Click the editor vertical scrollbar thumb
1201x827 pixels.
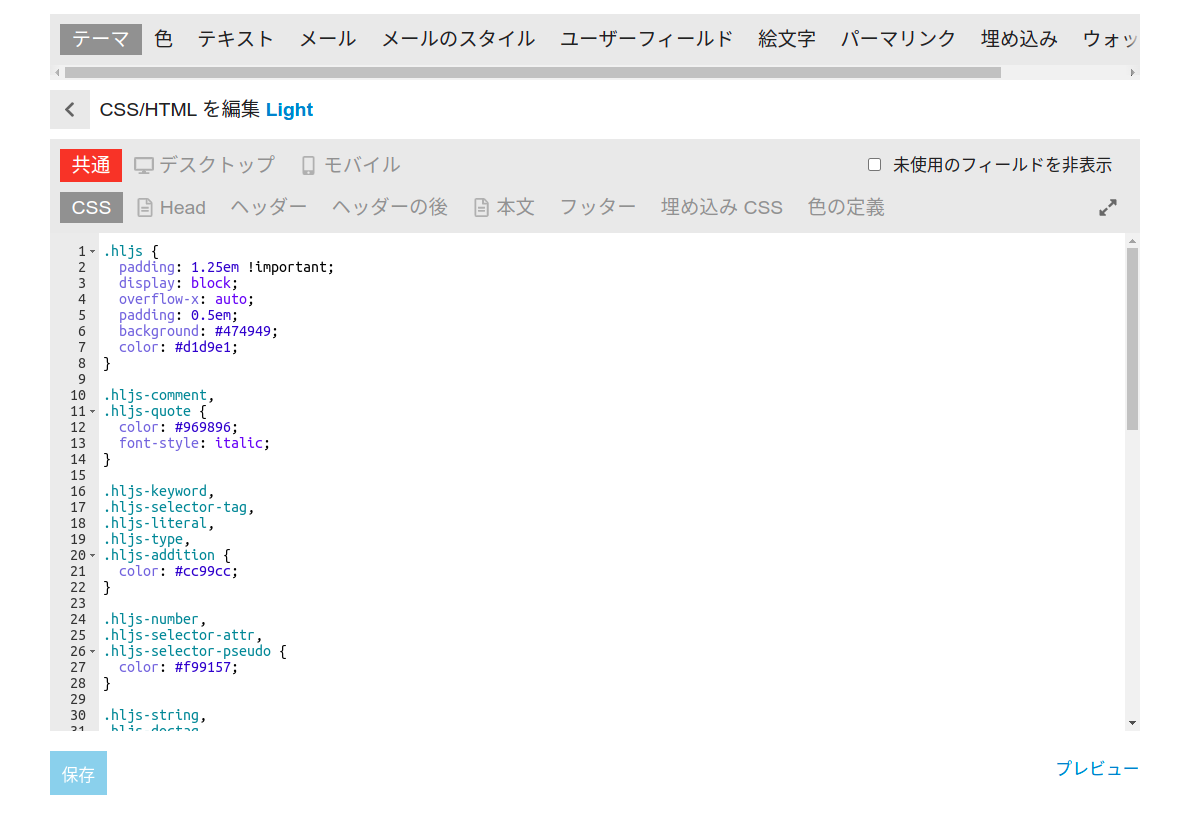tap(1132, 338)
